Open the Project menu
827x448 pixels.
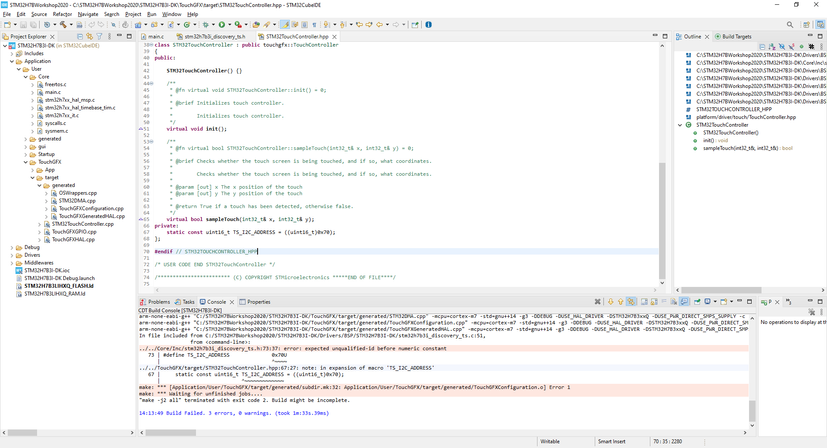tap(133, 14)
